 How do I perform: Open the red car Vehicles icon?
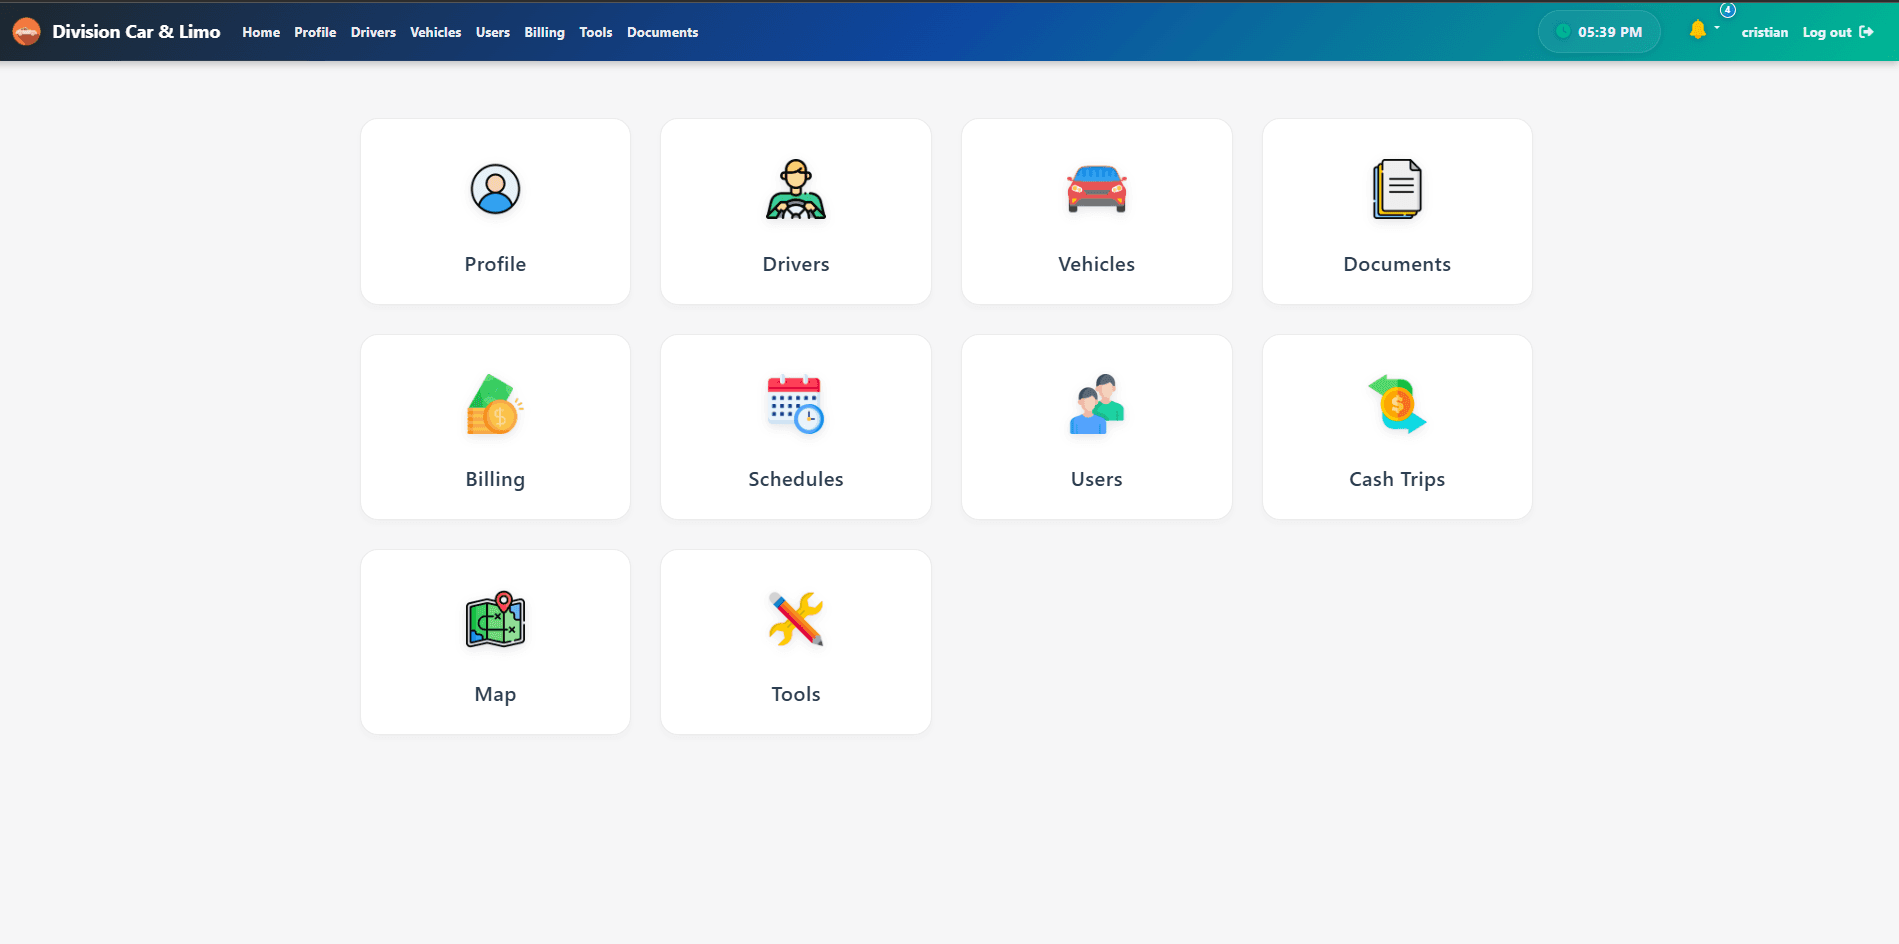coord(1096,189)
